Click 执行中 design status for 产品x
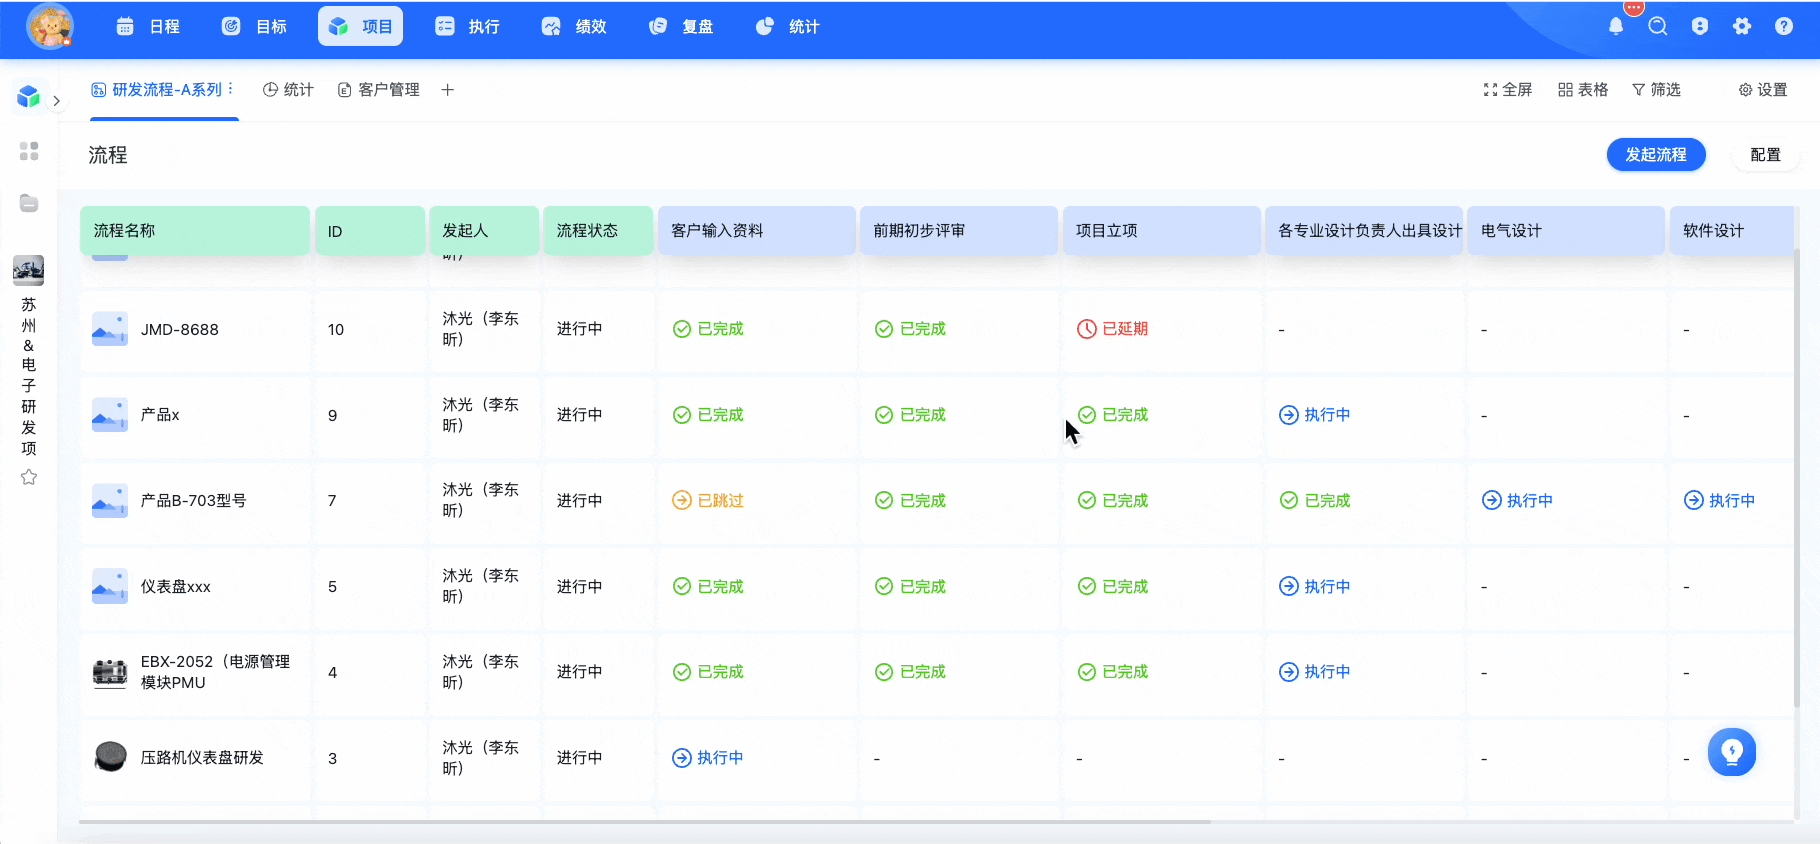The width and height of the screenshot is (1820, 844). [1315, 415]
